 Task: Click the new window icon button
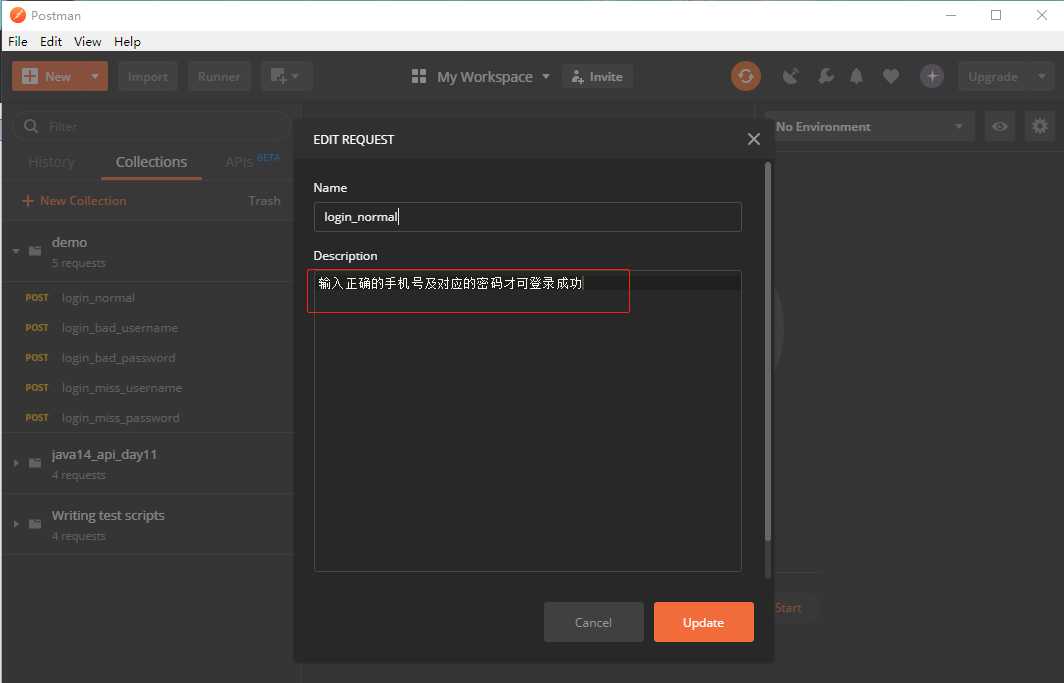point(286,76)
